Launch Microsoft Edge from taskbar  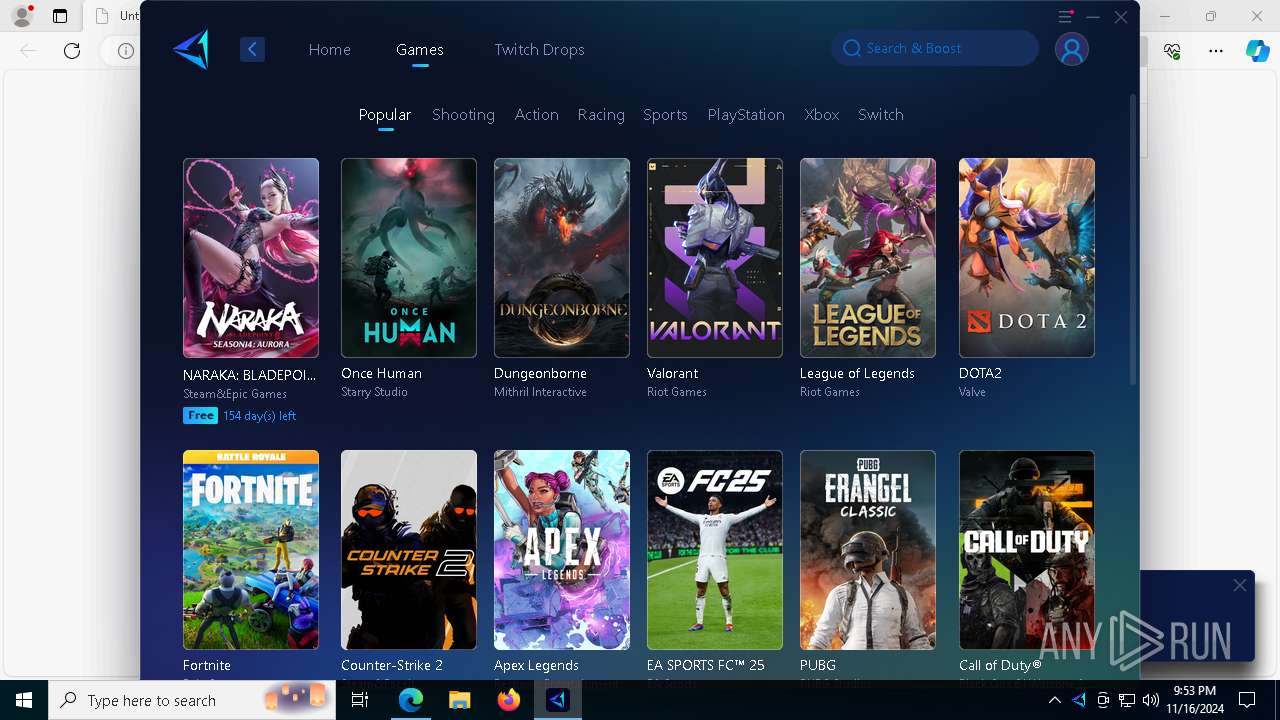pos(411,700)
